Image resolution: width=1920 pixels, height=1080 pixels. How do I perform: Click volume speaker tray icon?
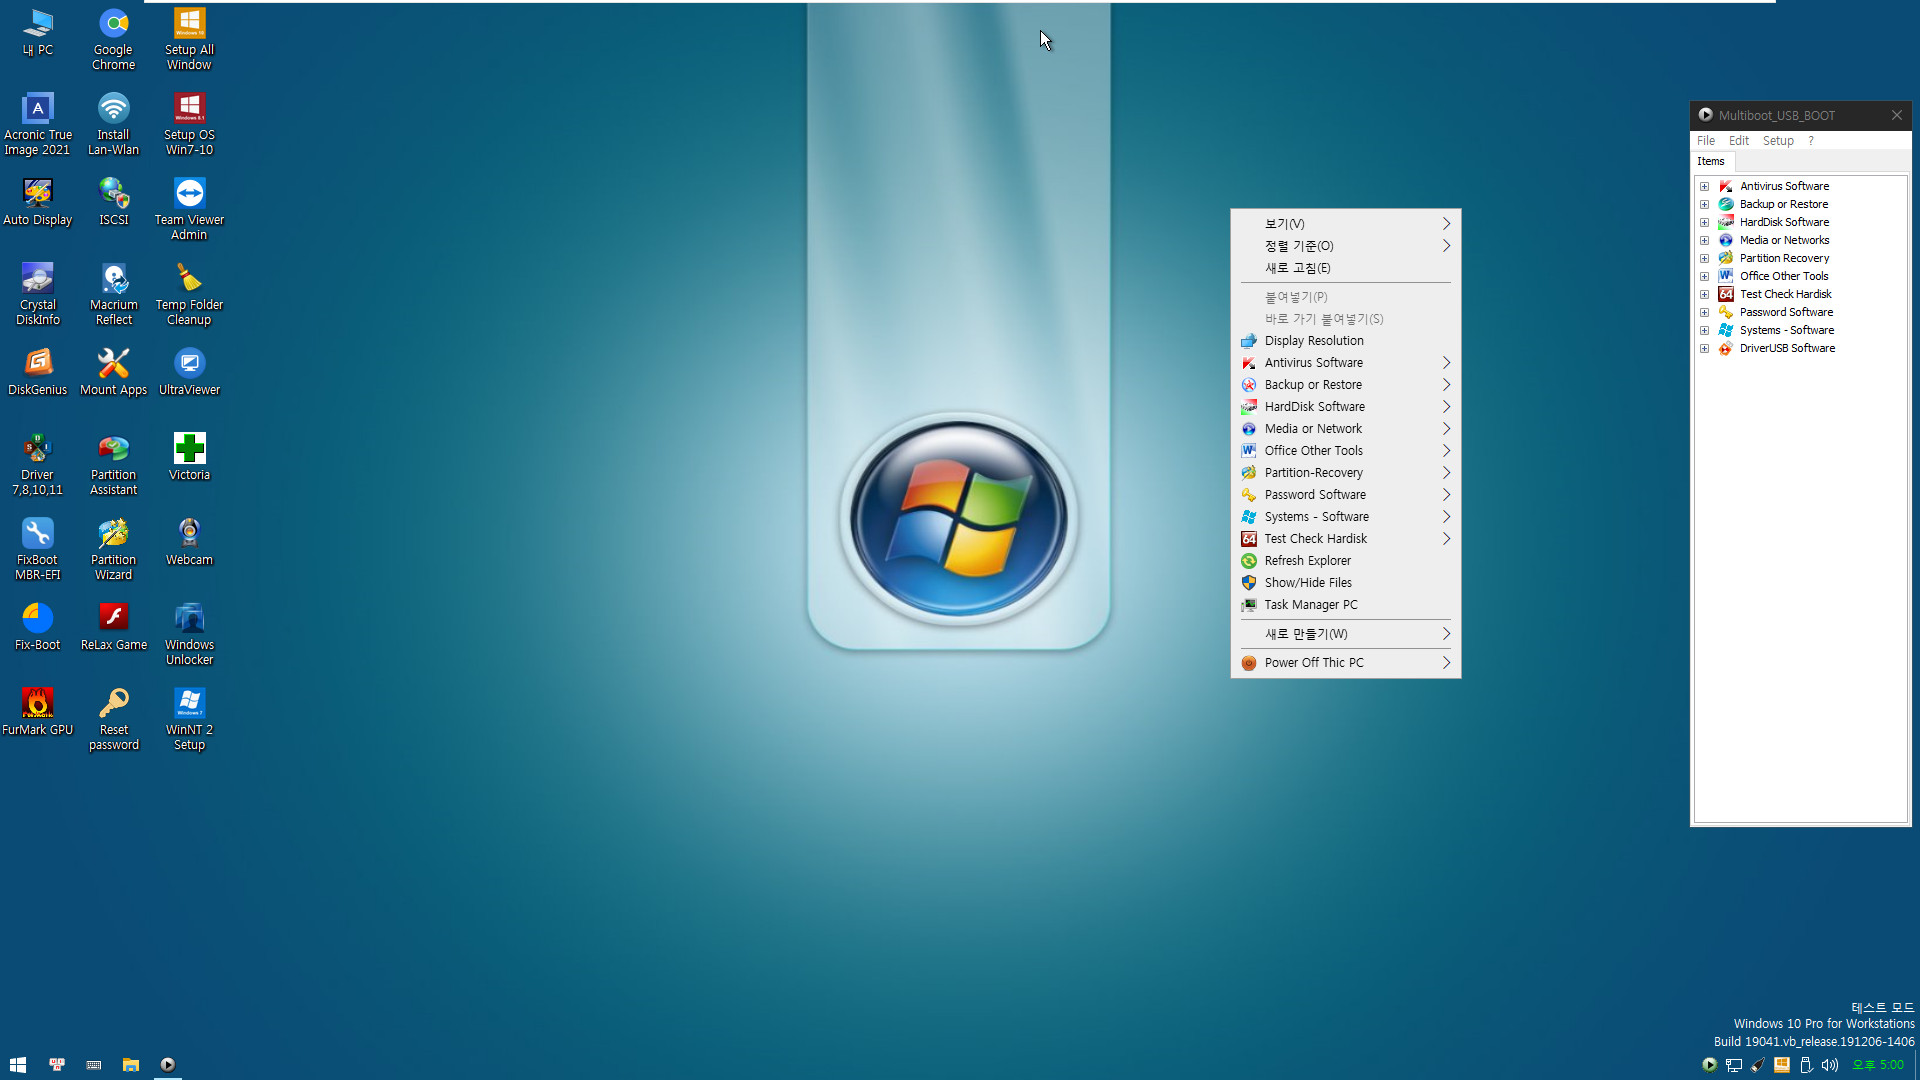(1830, 1065)
